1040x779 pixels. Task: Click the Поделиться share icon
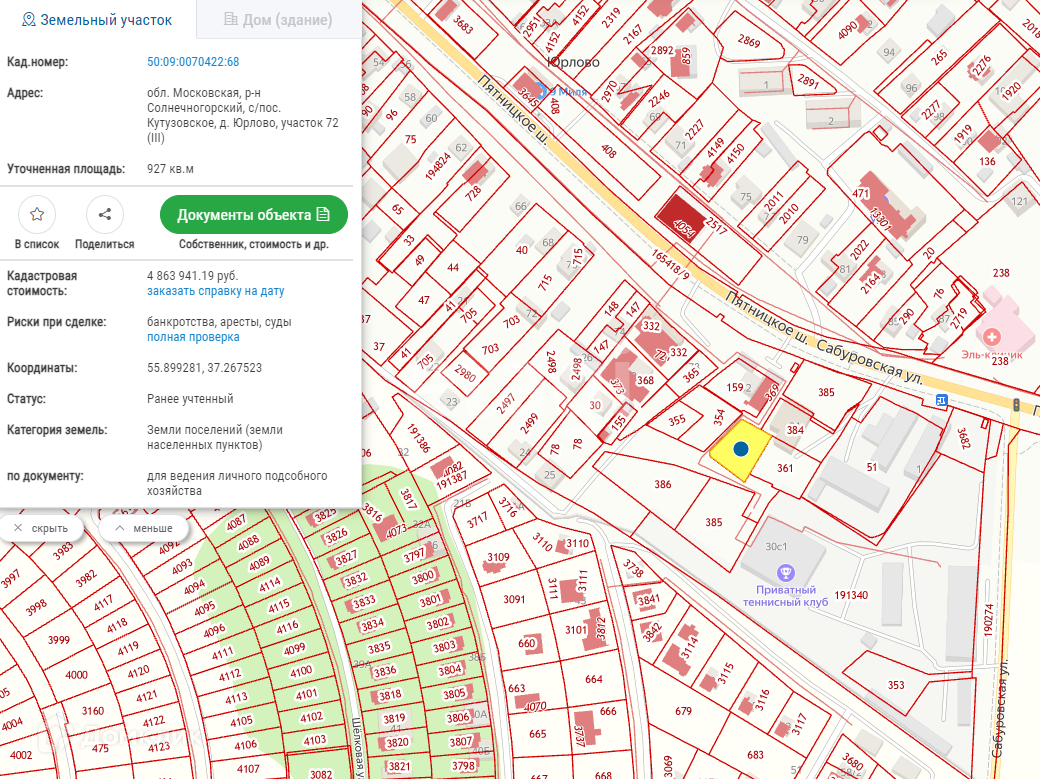(x=105, y=214)
